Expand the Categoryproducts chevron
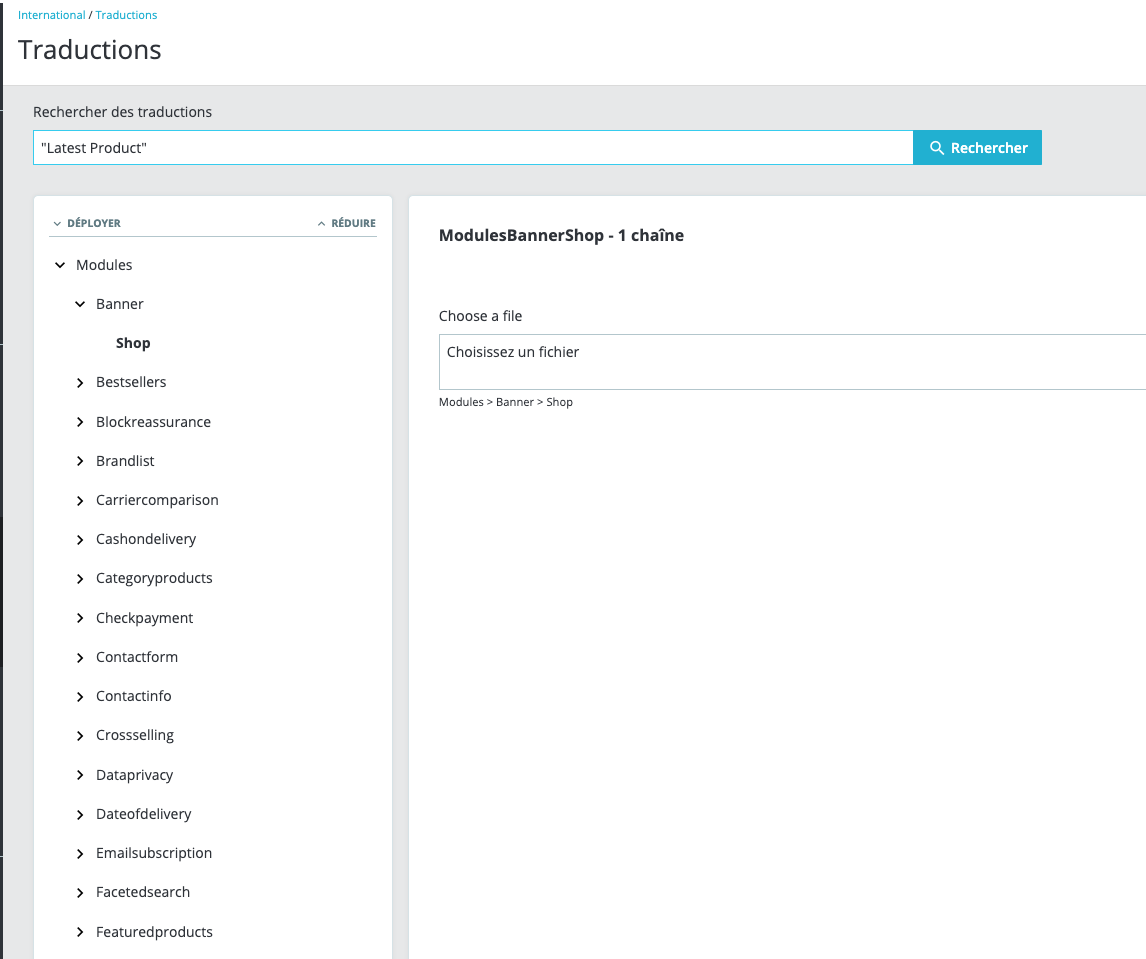 click(x=80, y=578)
